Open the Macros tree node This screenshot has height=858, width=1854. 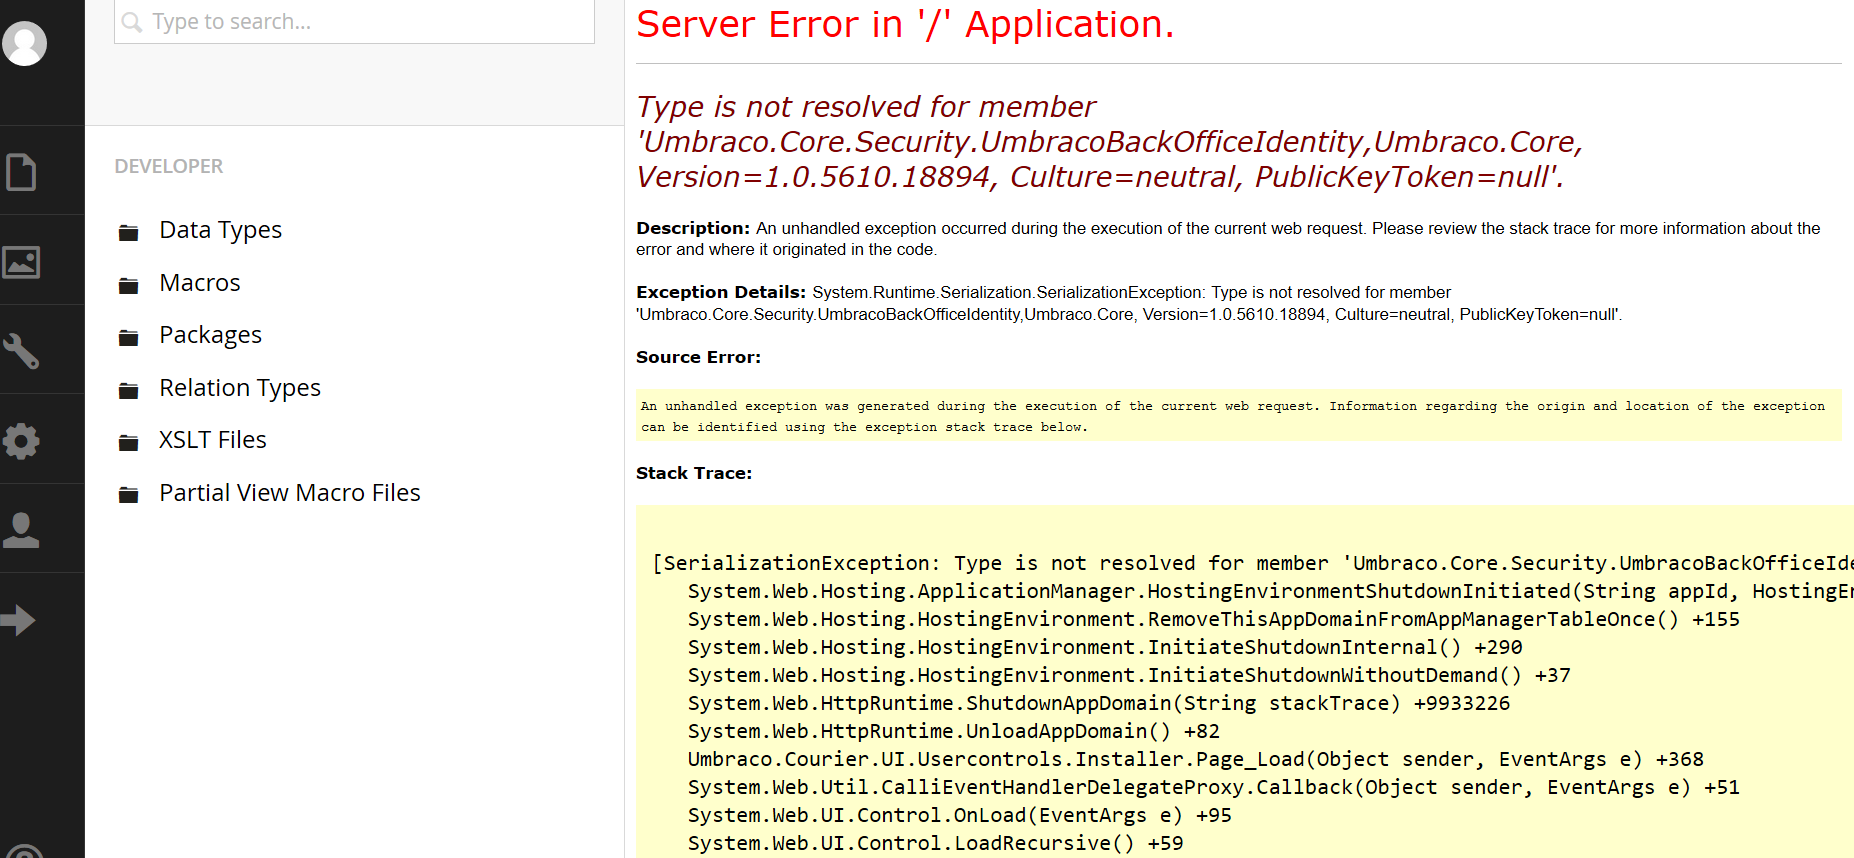pyautogui.click(x=200, y=283)
